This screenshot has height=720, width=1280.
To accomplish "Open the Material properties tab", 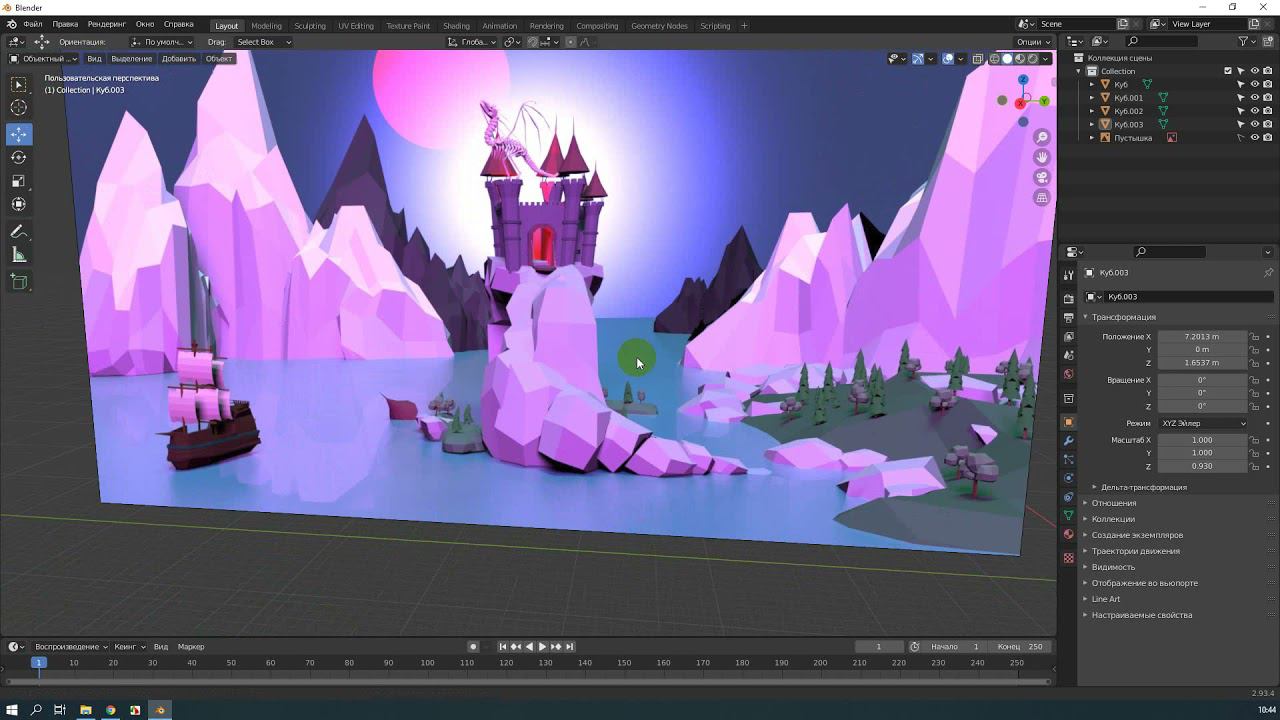I will tap(1068, 534).
